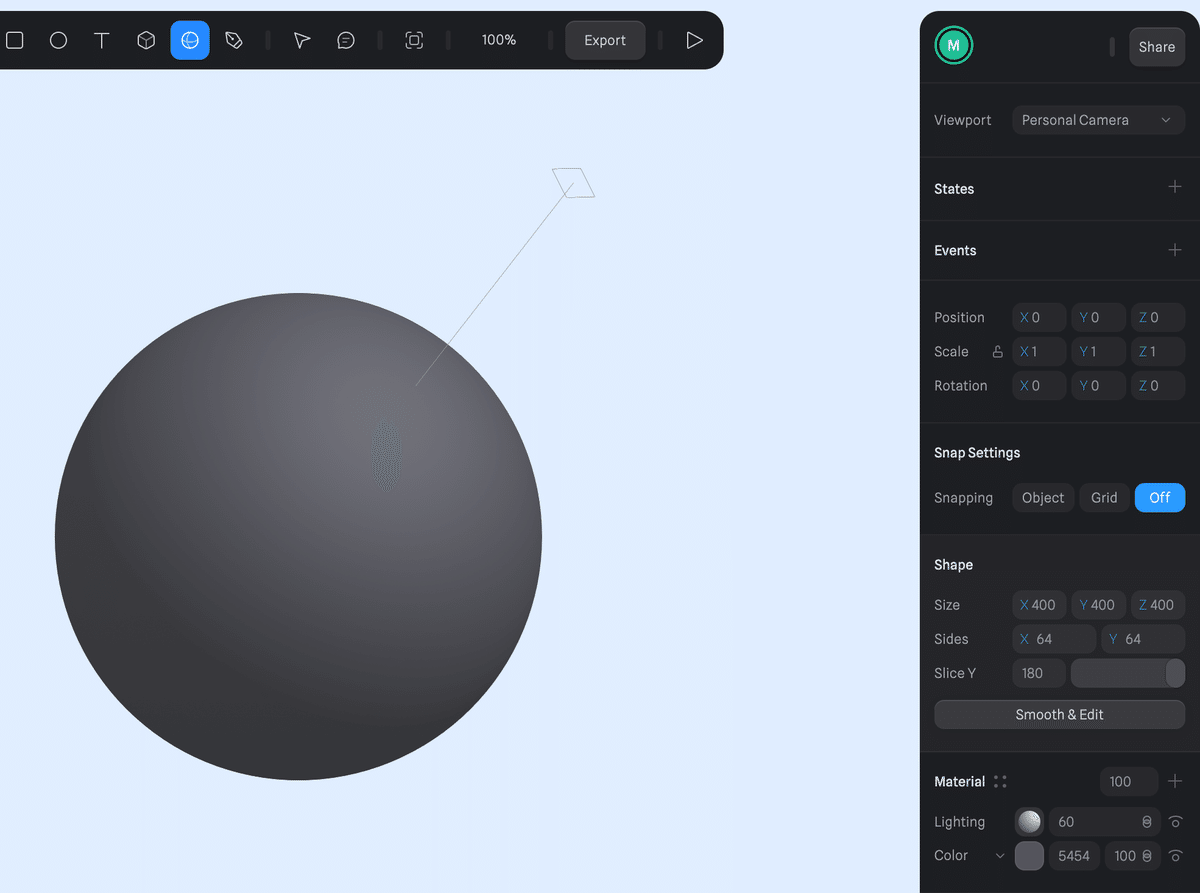Select the Rectangle tool
The image size is (1200, 893).
coord(15,40)
